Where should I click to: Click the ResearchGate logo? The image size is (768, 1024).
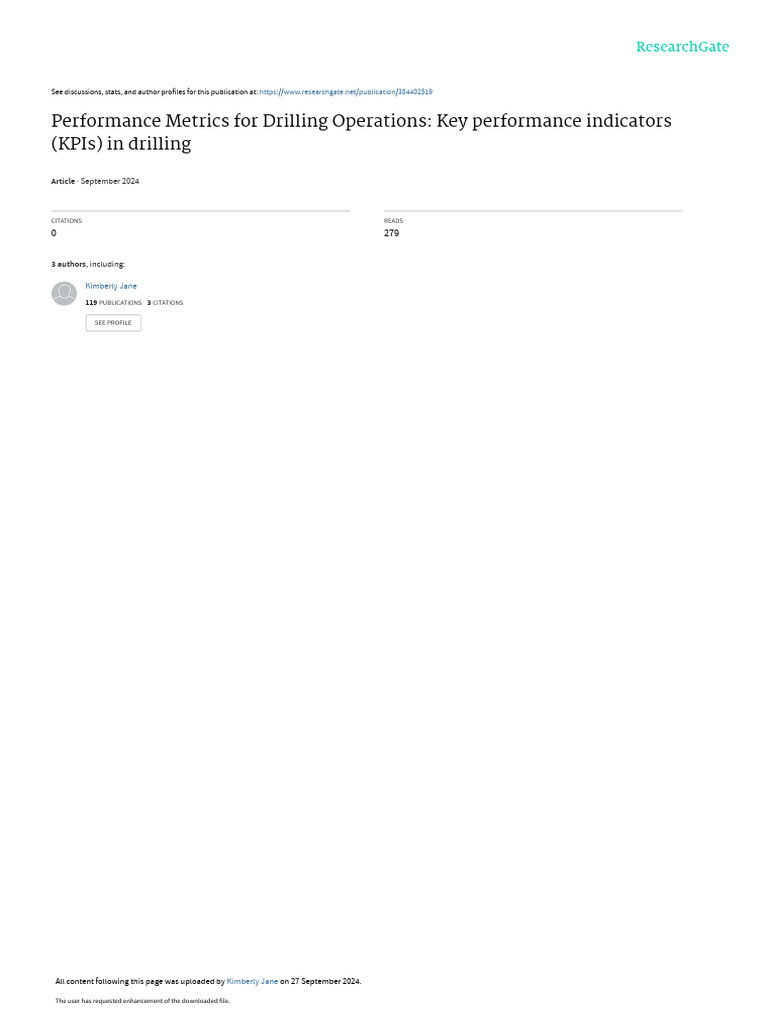tap(682, 47)
